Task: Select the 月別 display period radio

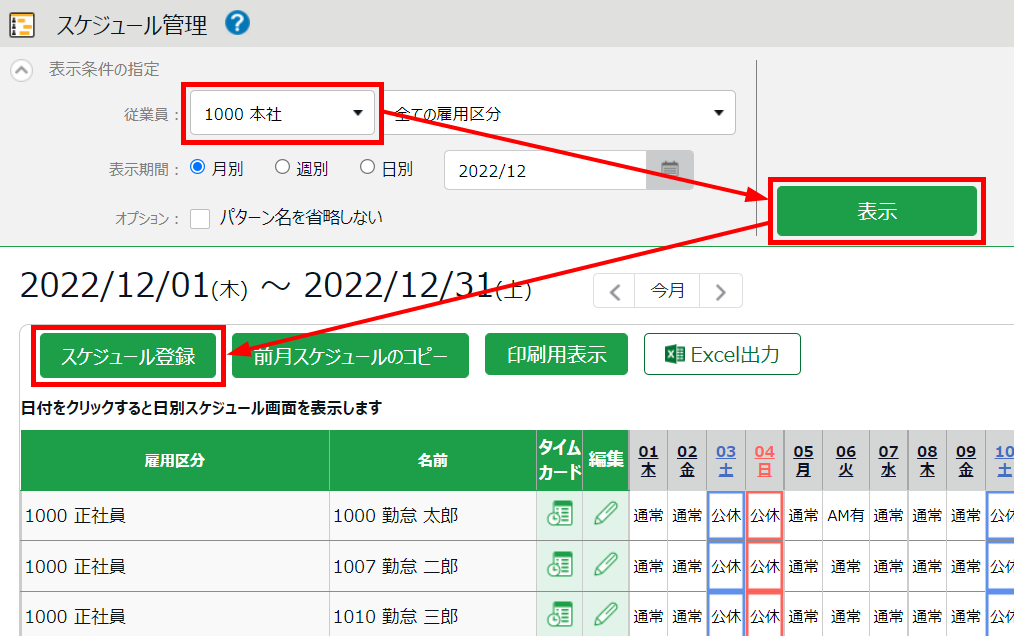Action: [197, 168]
